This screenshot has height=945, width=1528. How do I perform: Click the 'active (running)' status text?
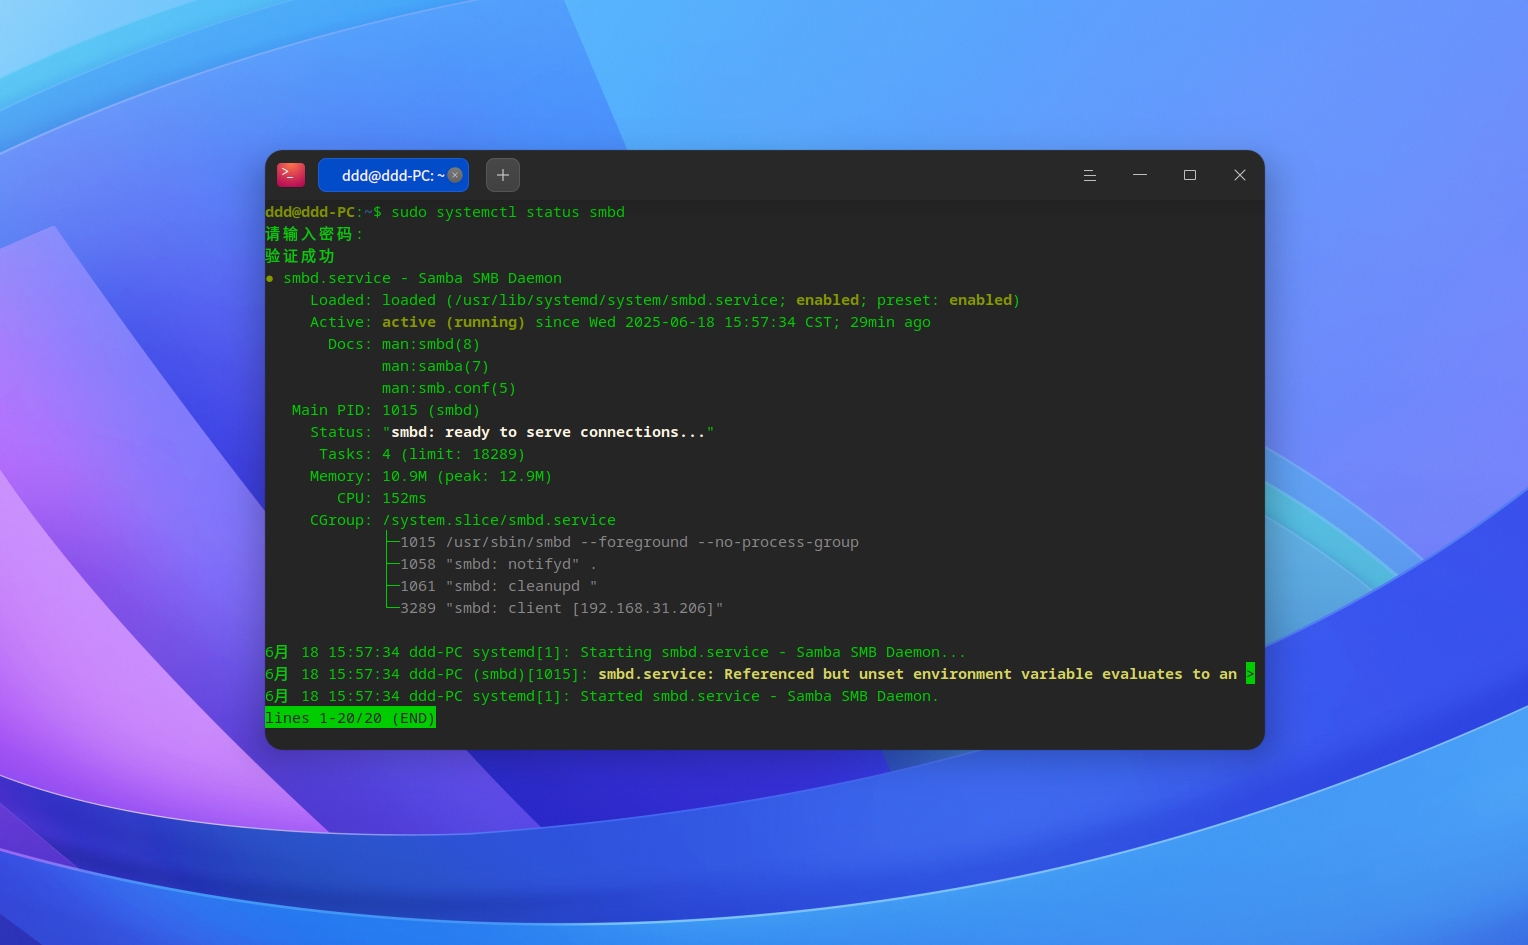[x=453, y=322]
